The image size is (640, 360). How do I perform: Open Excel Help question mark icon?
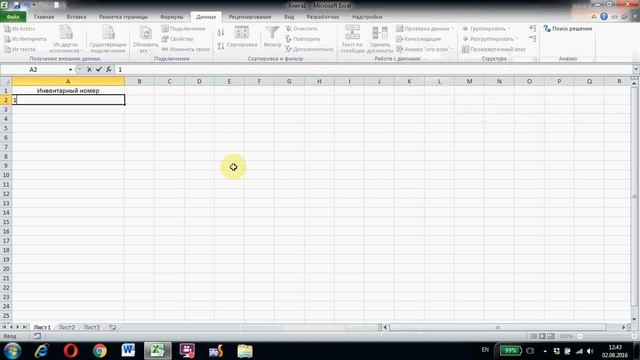pyautogui.click(x=604, y=17)
